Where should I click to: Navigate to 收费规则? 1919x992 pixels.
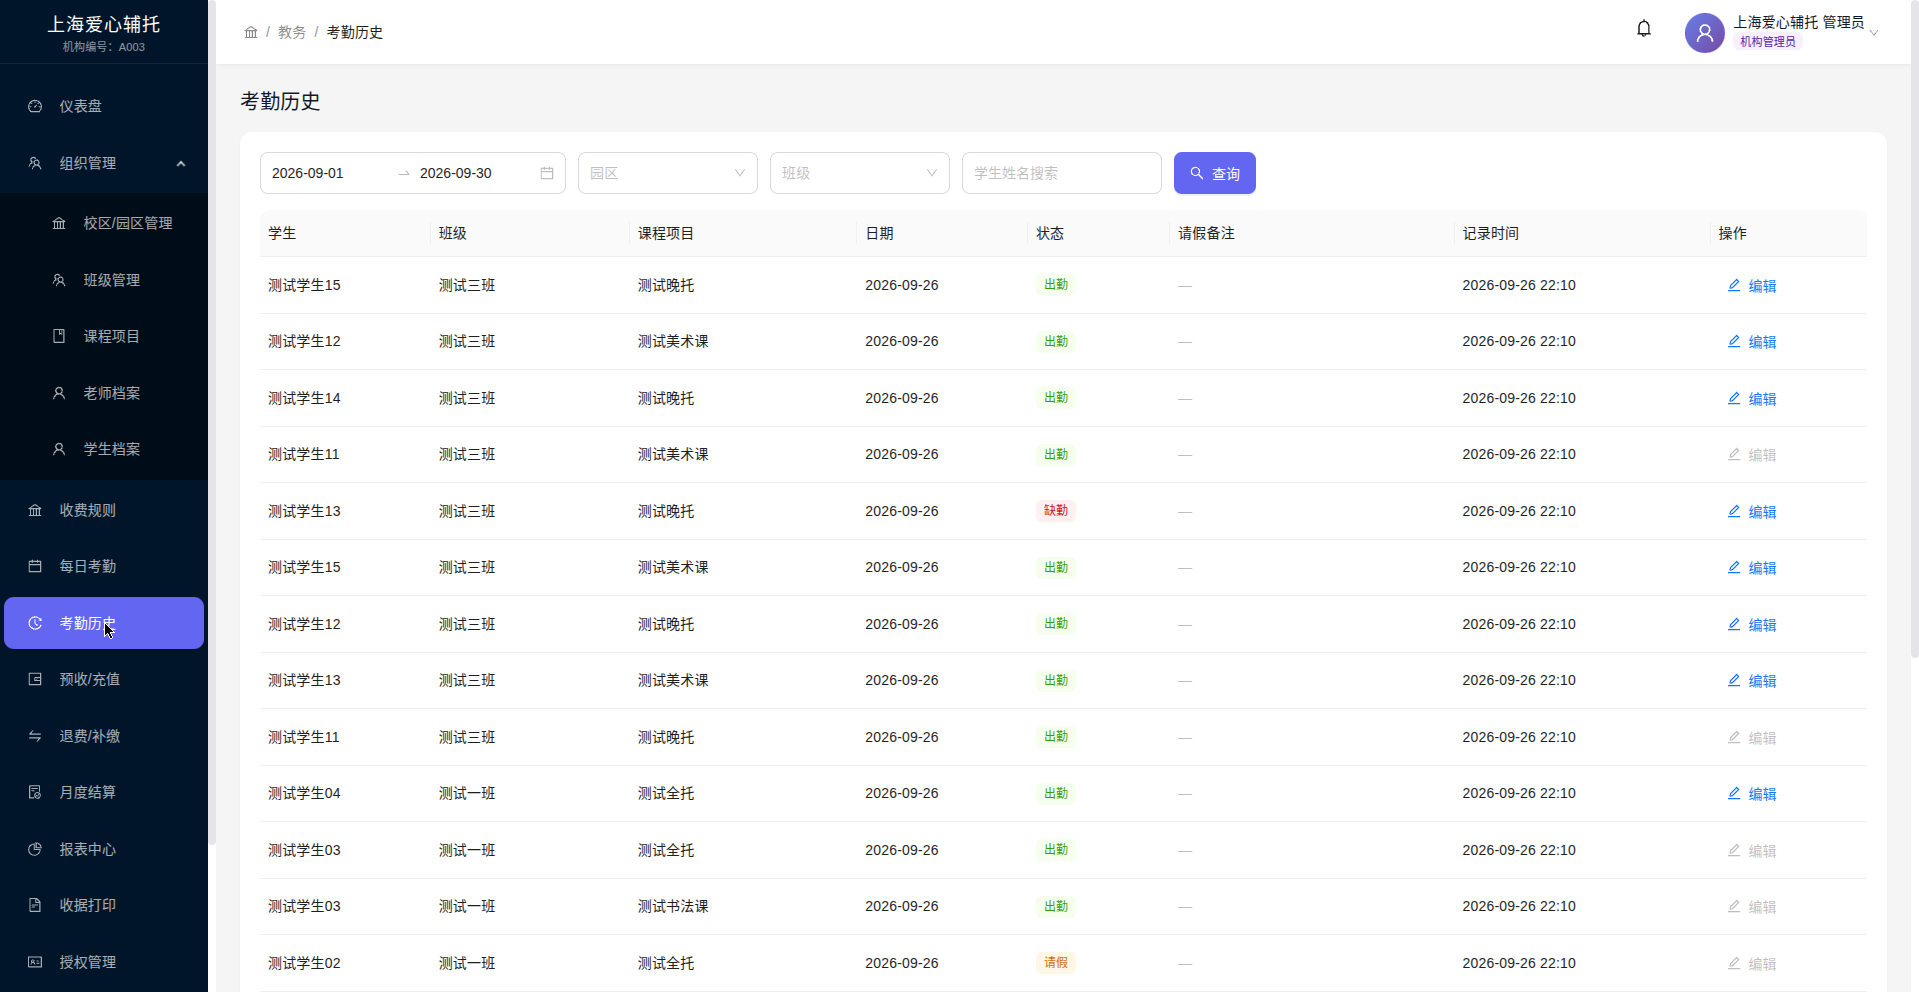coord(104,510)
